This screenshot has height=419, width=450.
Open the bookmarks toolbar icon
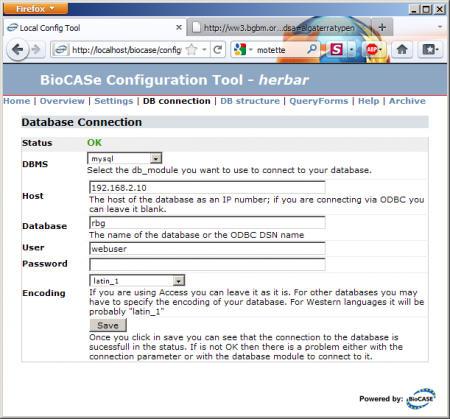(x=430, y=50)
